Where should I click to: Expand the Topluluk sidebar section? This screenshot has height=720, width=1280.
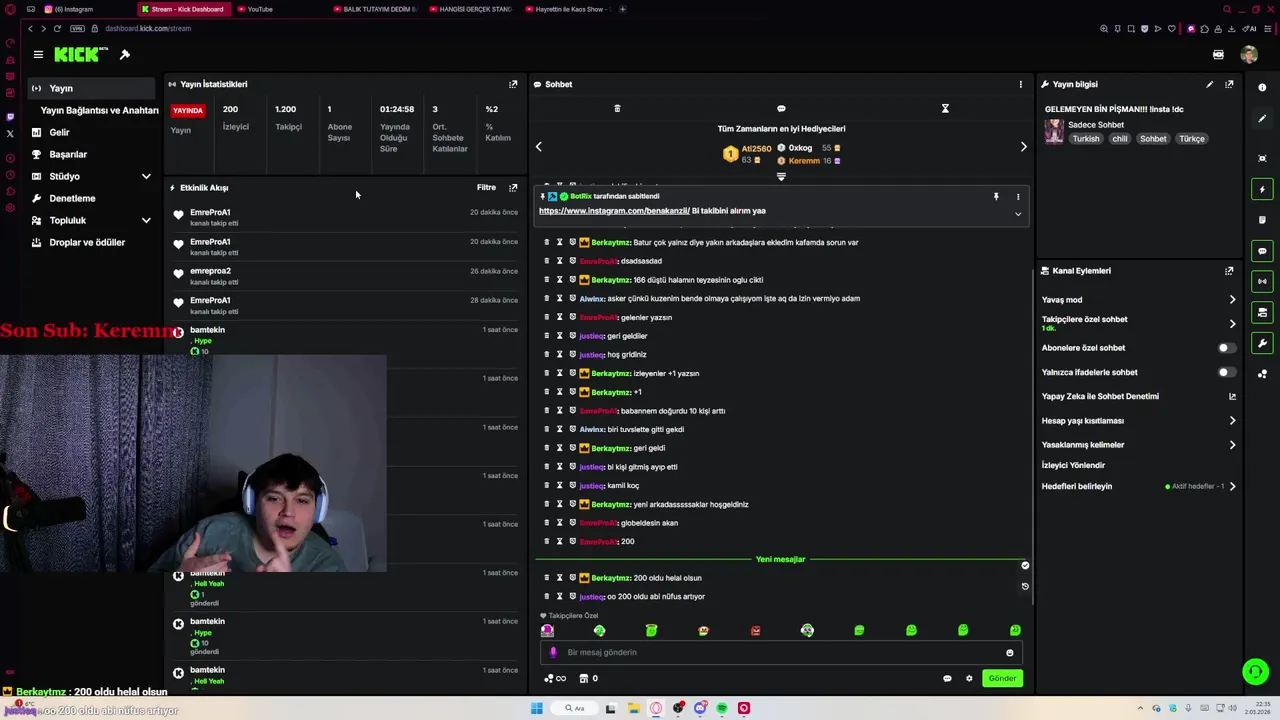click(146, 220)
